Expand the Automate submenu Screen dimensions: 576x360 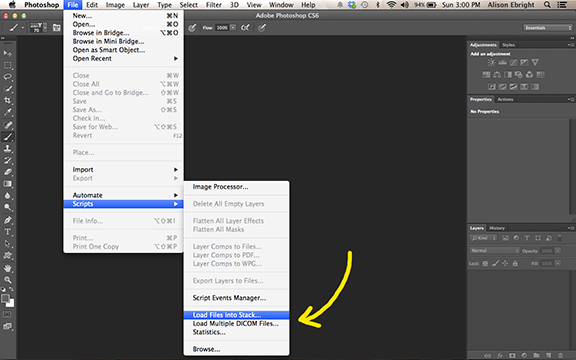[x=123, y=195]
